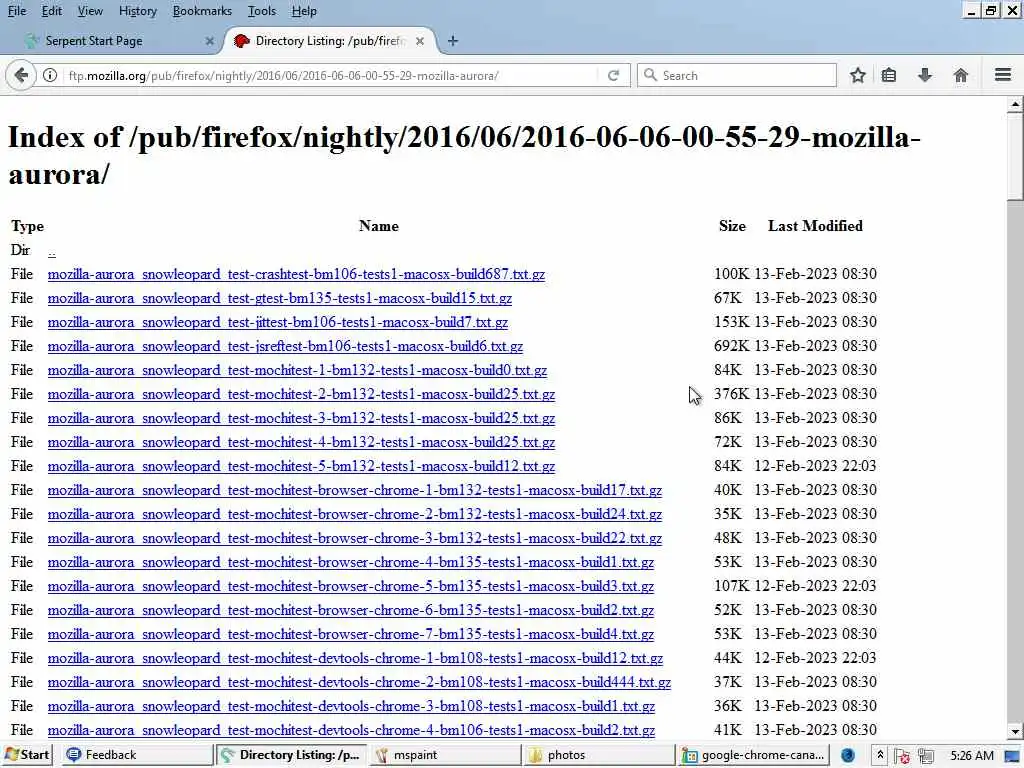Open test-mochitest-5-bm132 build12 file link
Screen dimensions: 1024x768
click(301, 466)
